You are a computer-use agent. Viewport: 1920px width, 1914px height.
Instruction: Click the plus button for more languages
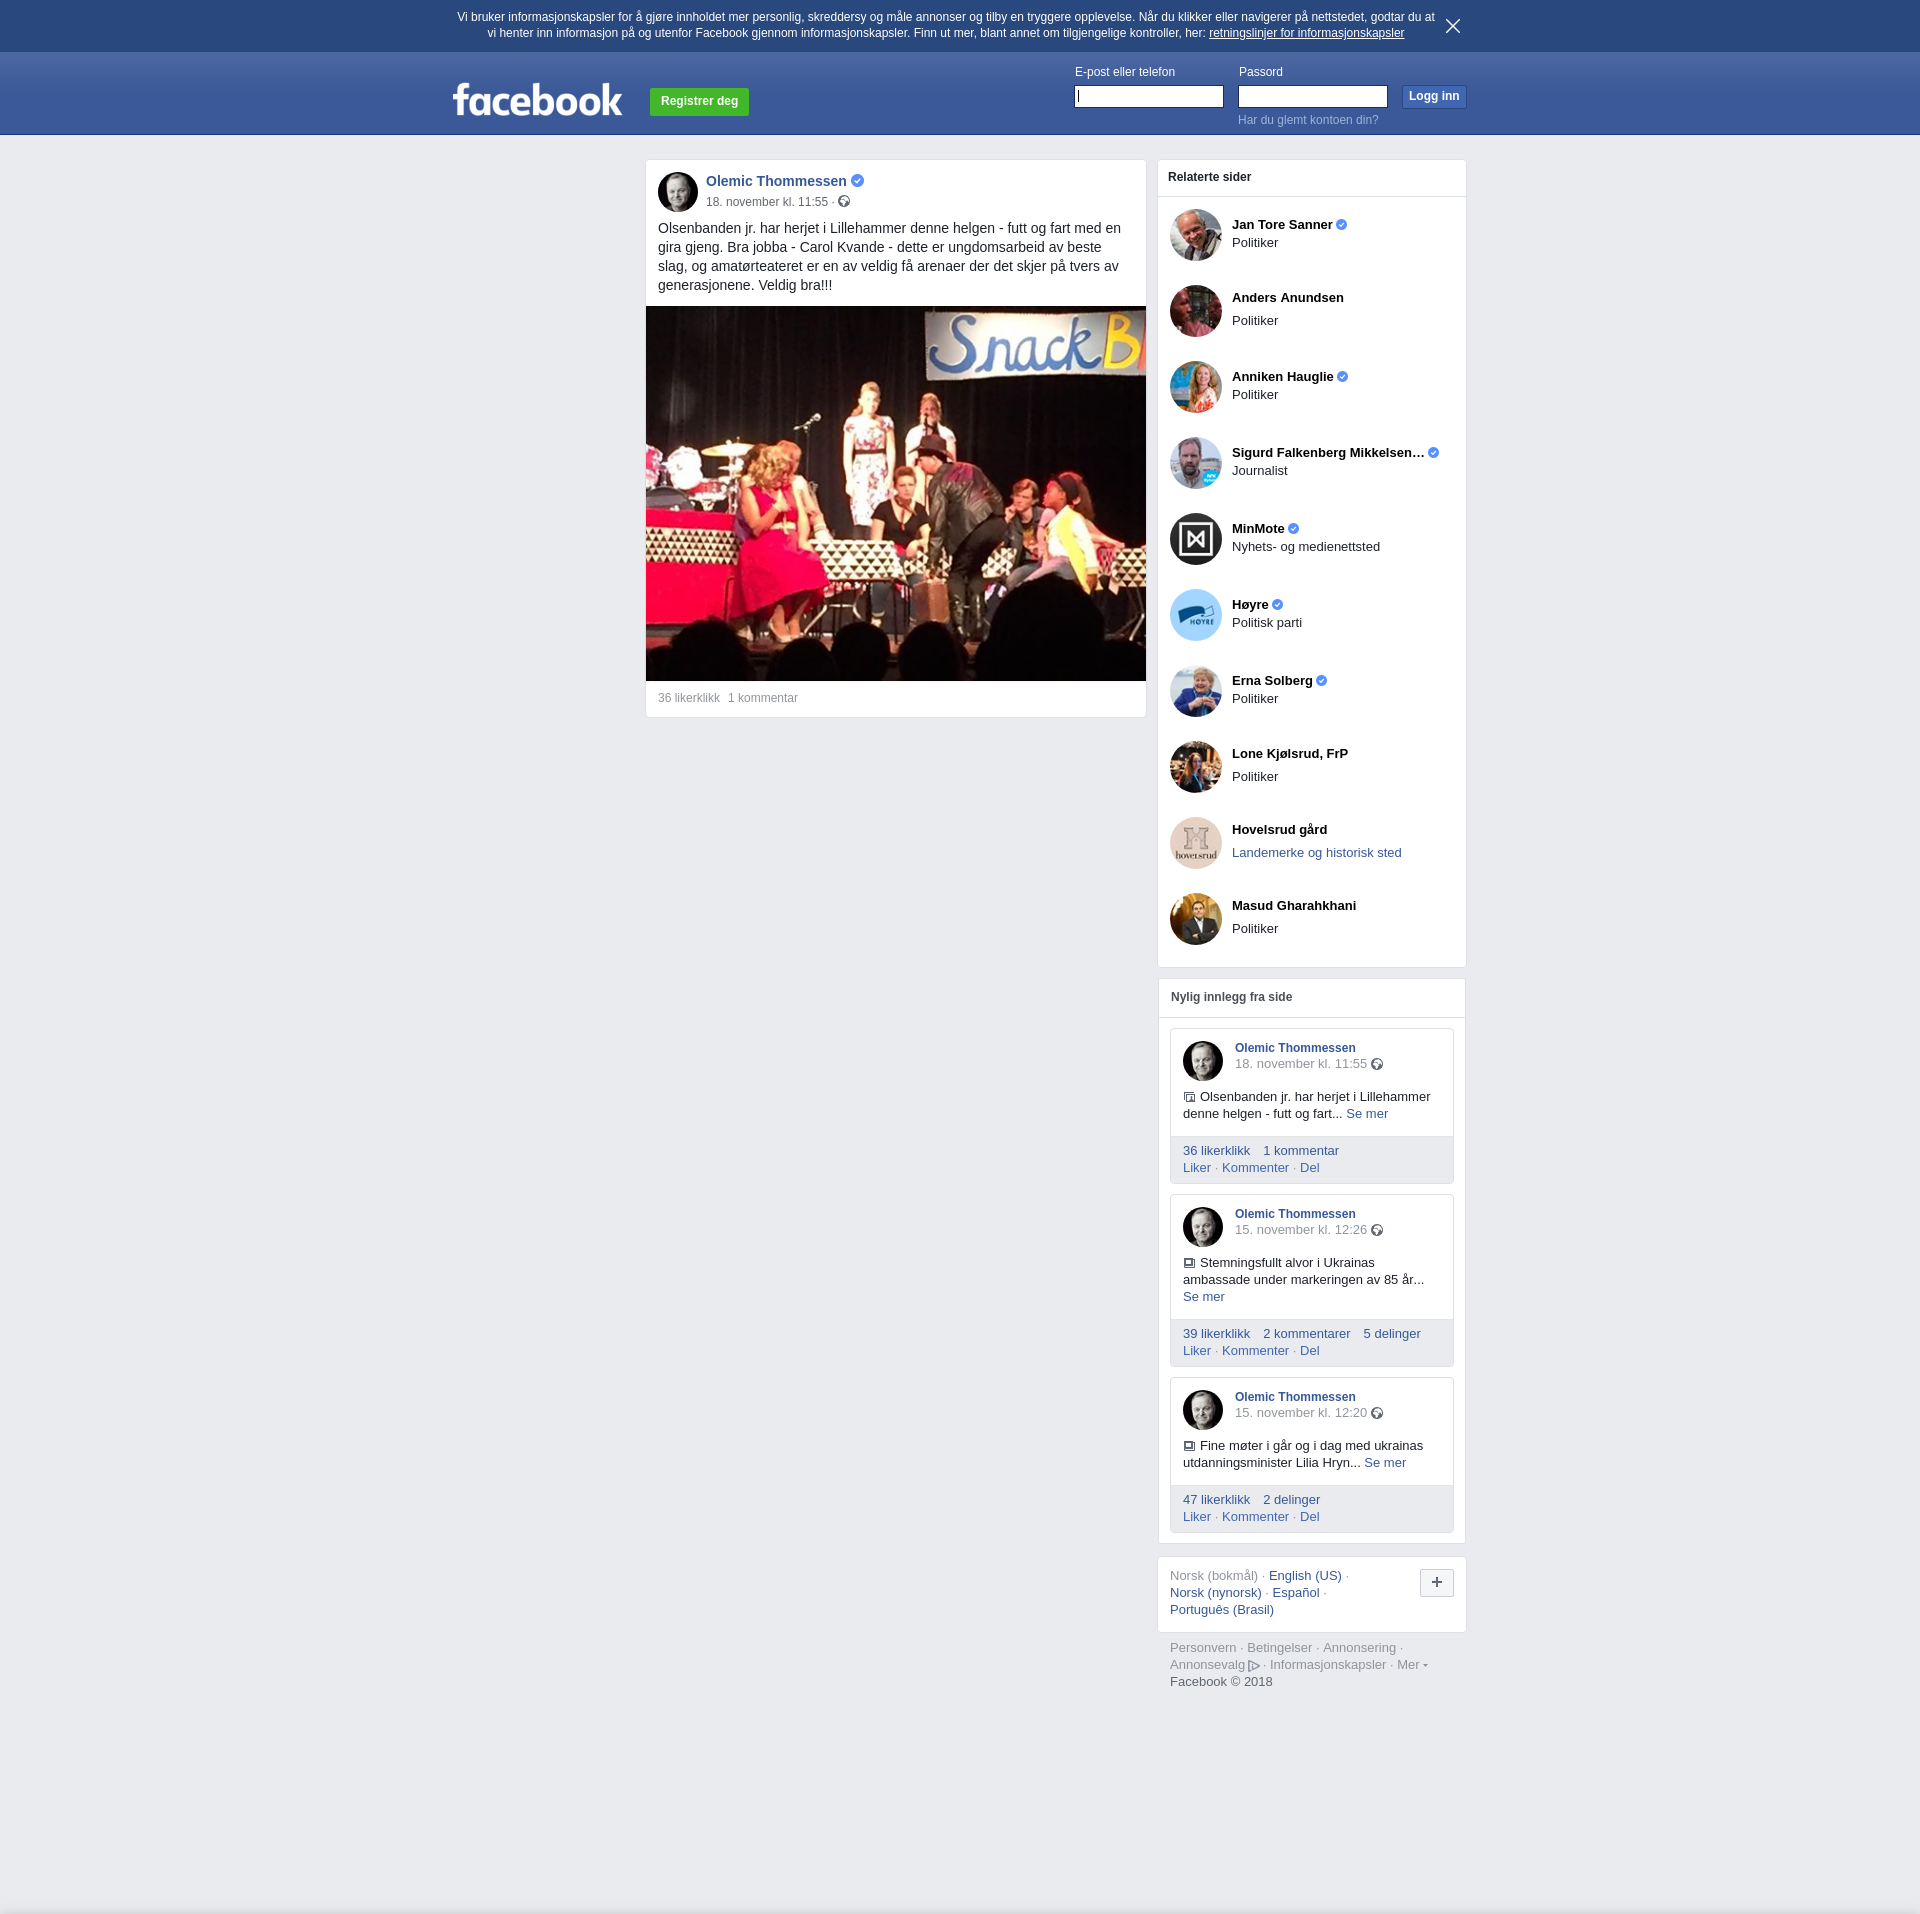coord(1436,1582)
